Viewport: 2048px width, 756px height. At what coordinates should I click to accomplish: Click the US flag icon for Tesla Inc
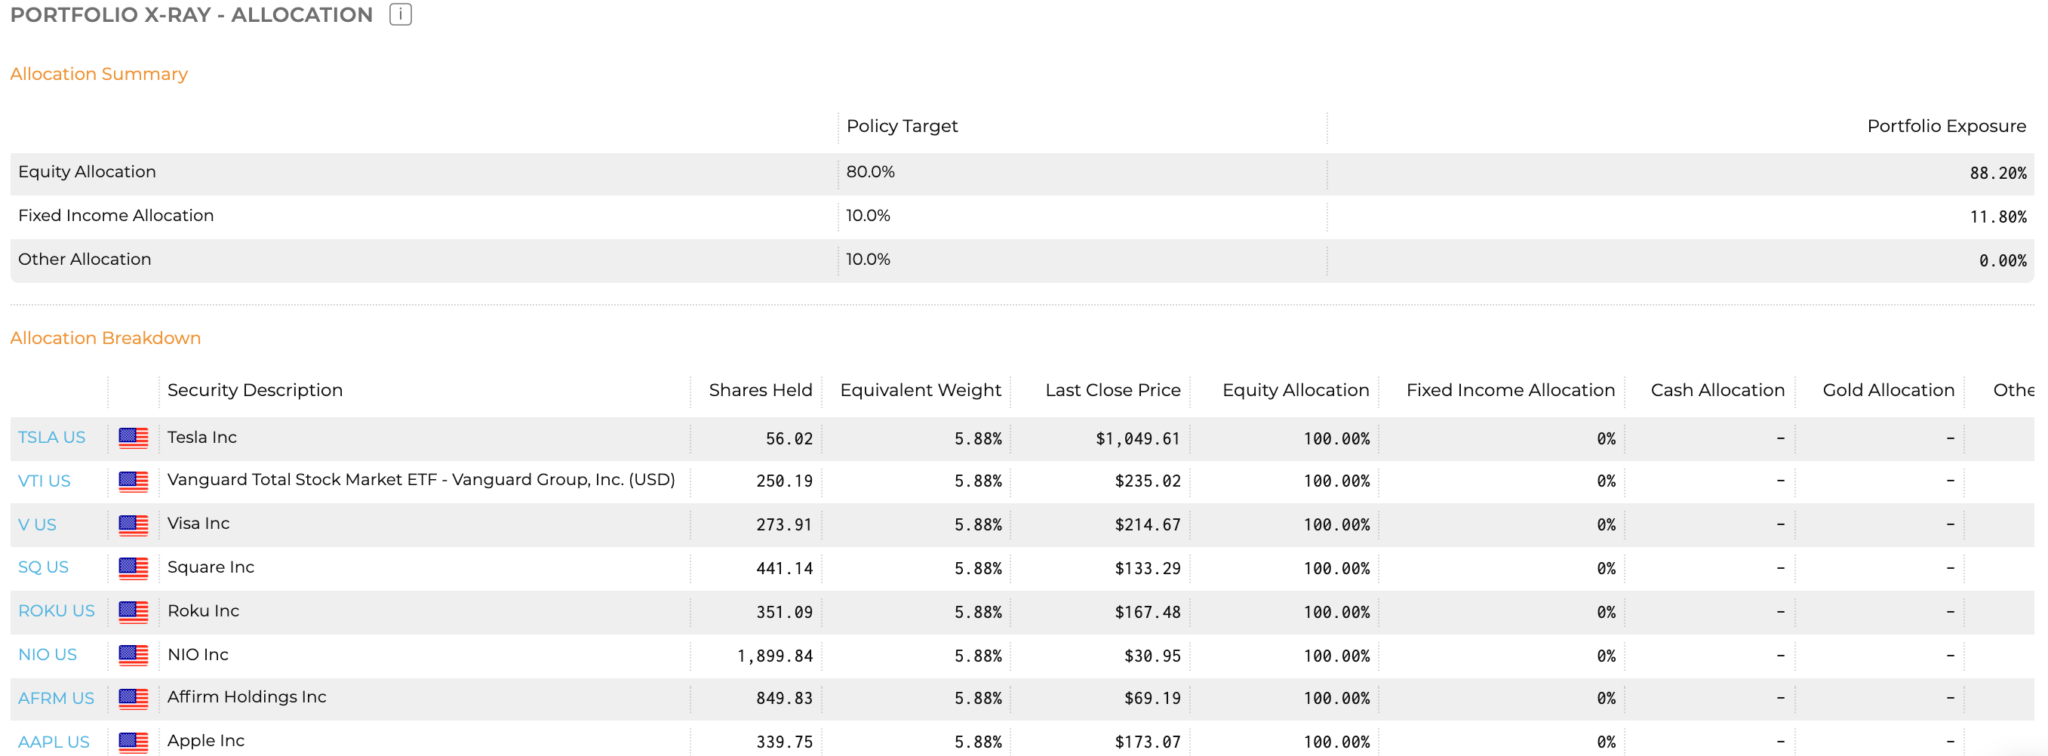pos(133,438)
